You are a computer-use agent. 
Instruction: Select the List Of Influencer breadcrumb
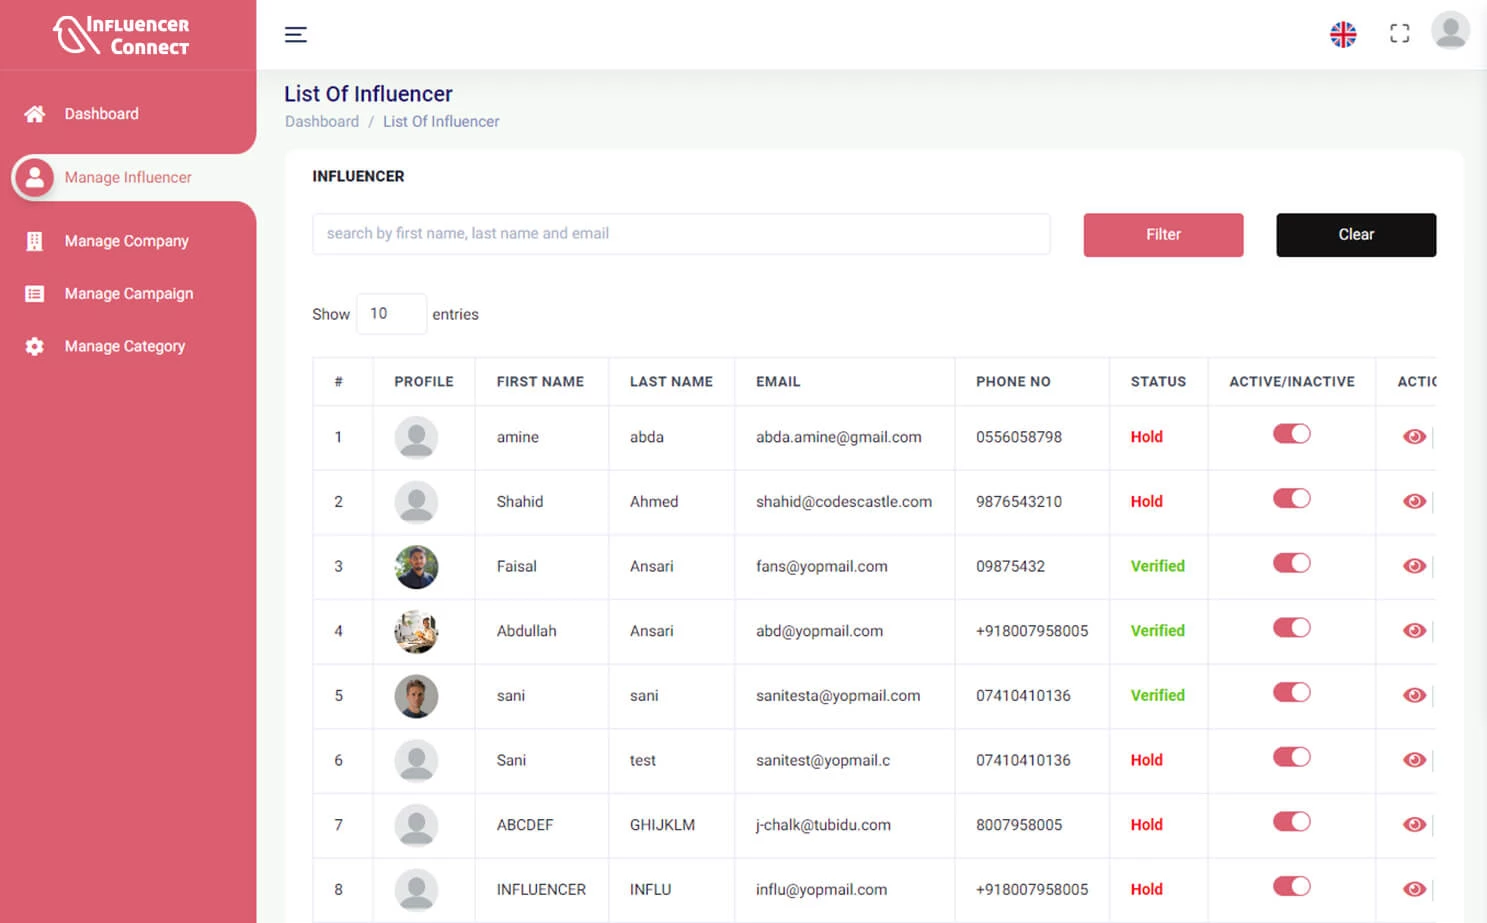point(441,121)
